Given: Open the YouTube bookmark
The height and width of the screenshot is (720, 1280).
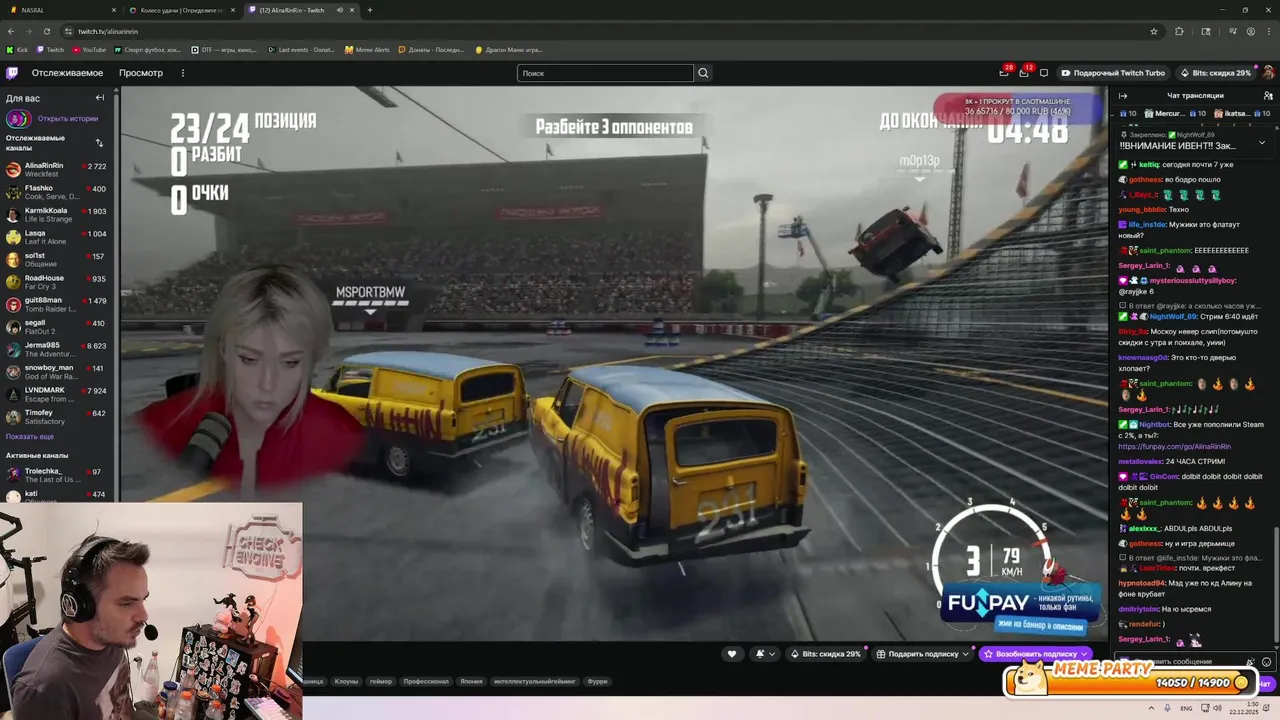Looking at the screenshot, I should pyautogui.click(x=89, y=49).
